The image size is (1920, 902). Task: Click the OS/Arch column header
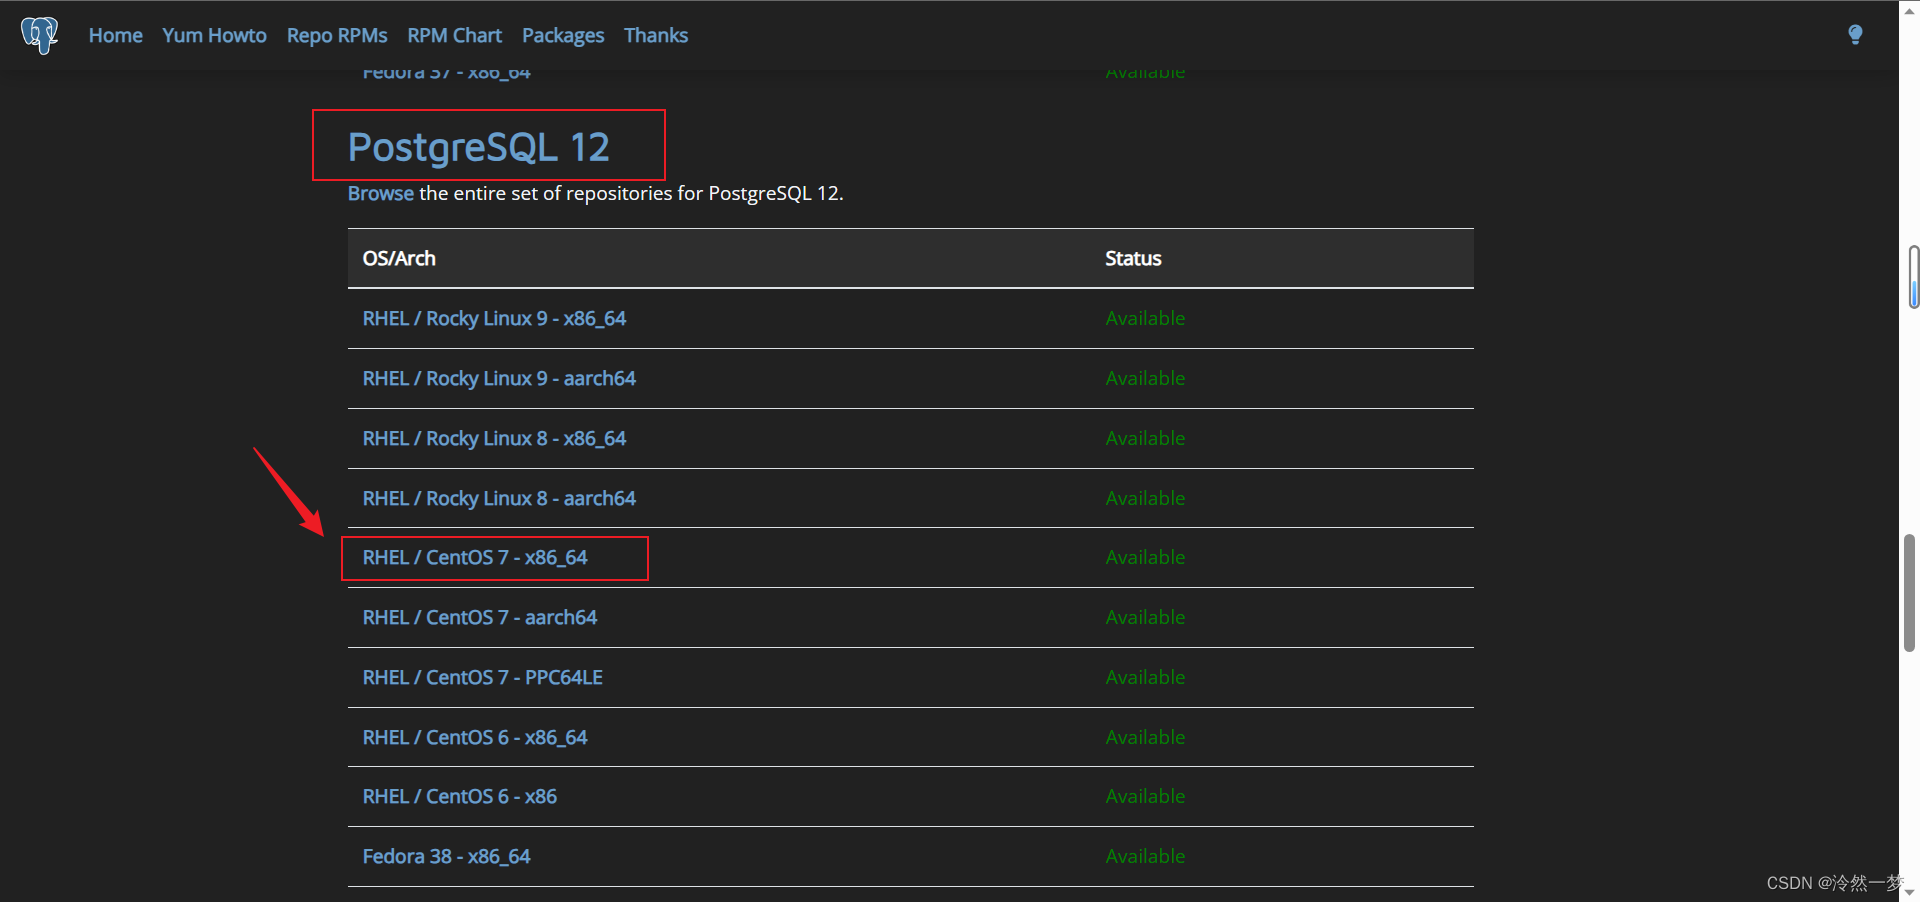[399, 258]
